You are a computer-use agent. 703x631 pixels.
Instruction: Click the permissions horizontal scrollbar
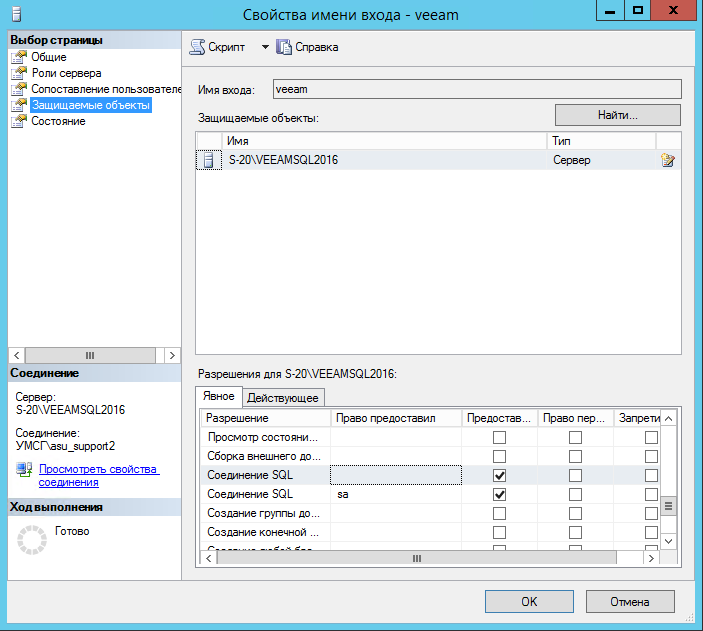pyautogui.click(x=430, y=557)
